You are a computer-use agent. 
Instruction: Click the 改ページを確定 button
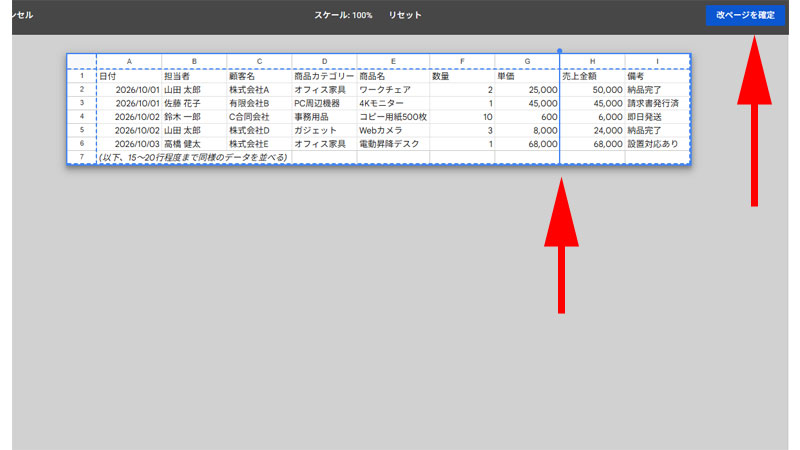click(745, 15)
